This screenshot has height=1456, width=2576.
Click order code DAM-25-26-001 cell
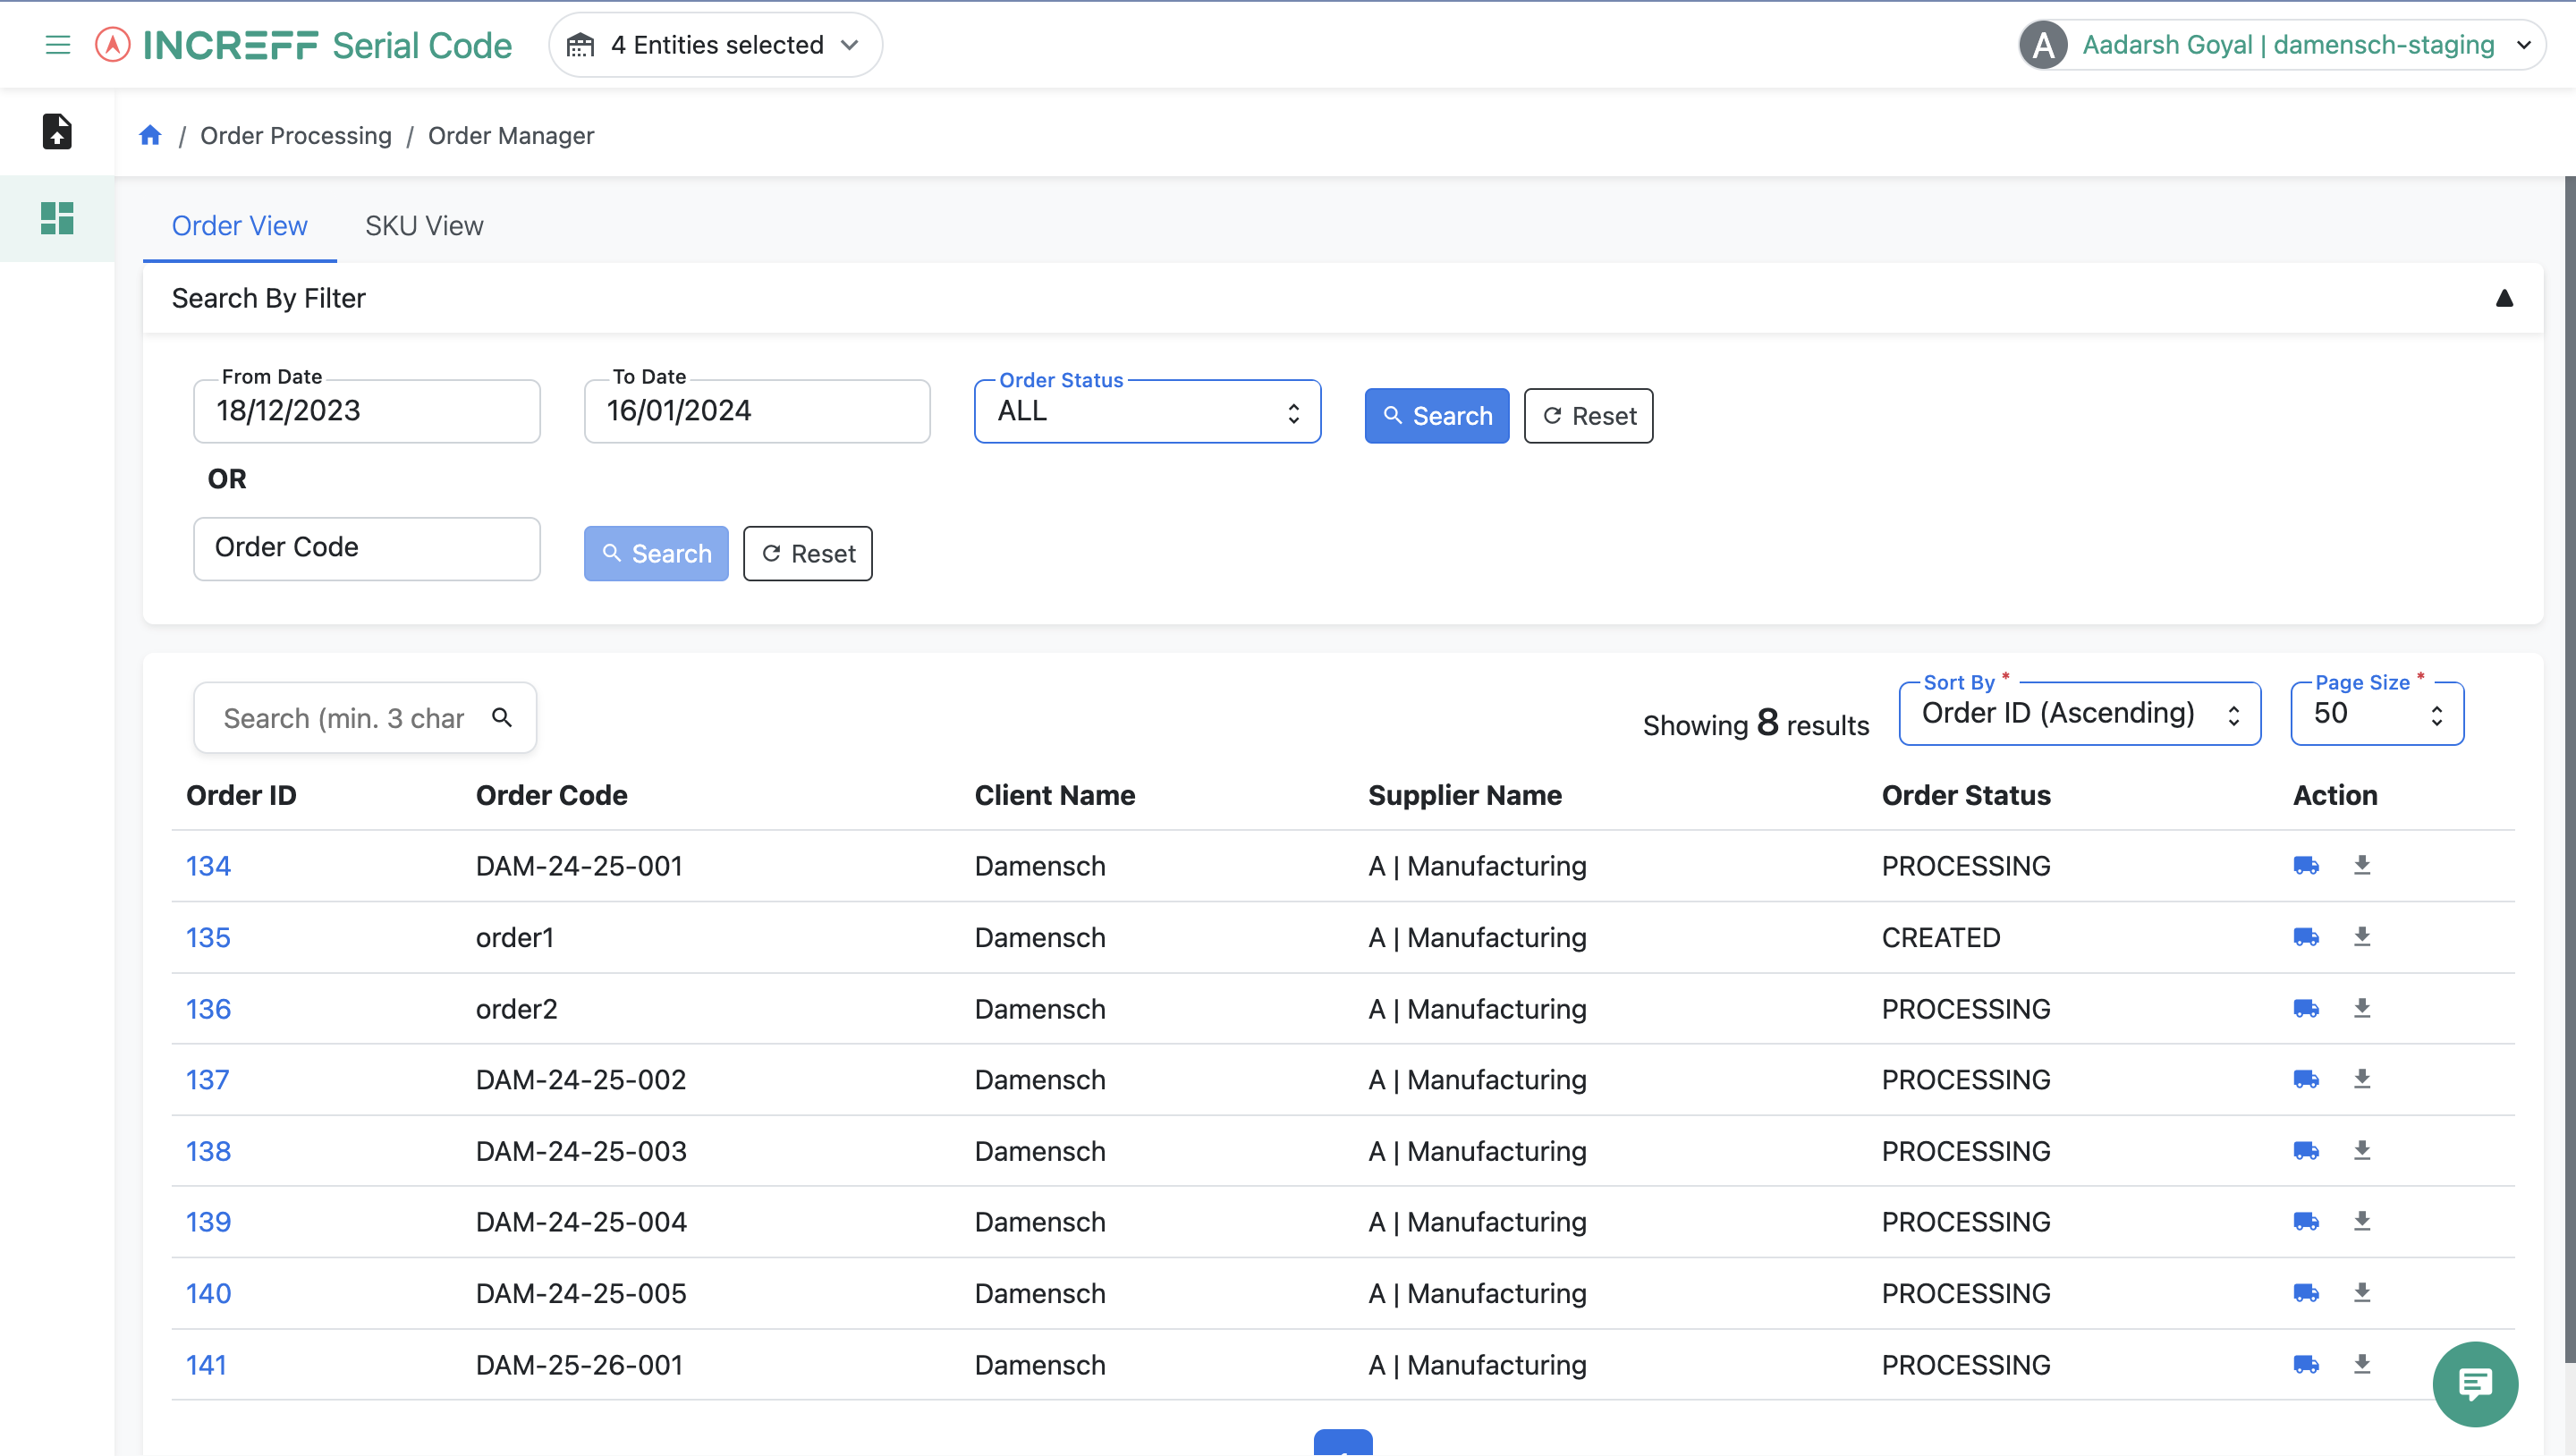click(579, 1365)
